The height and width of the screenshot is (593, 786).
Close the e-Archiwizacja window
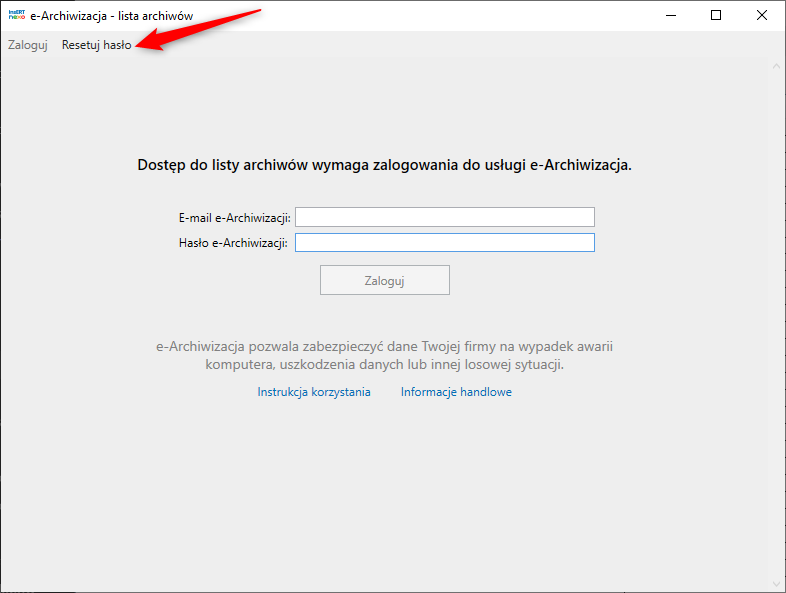tap(761, 16)
